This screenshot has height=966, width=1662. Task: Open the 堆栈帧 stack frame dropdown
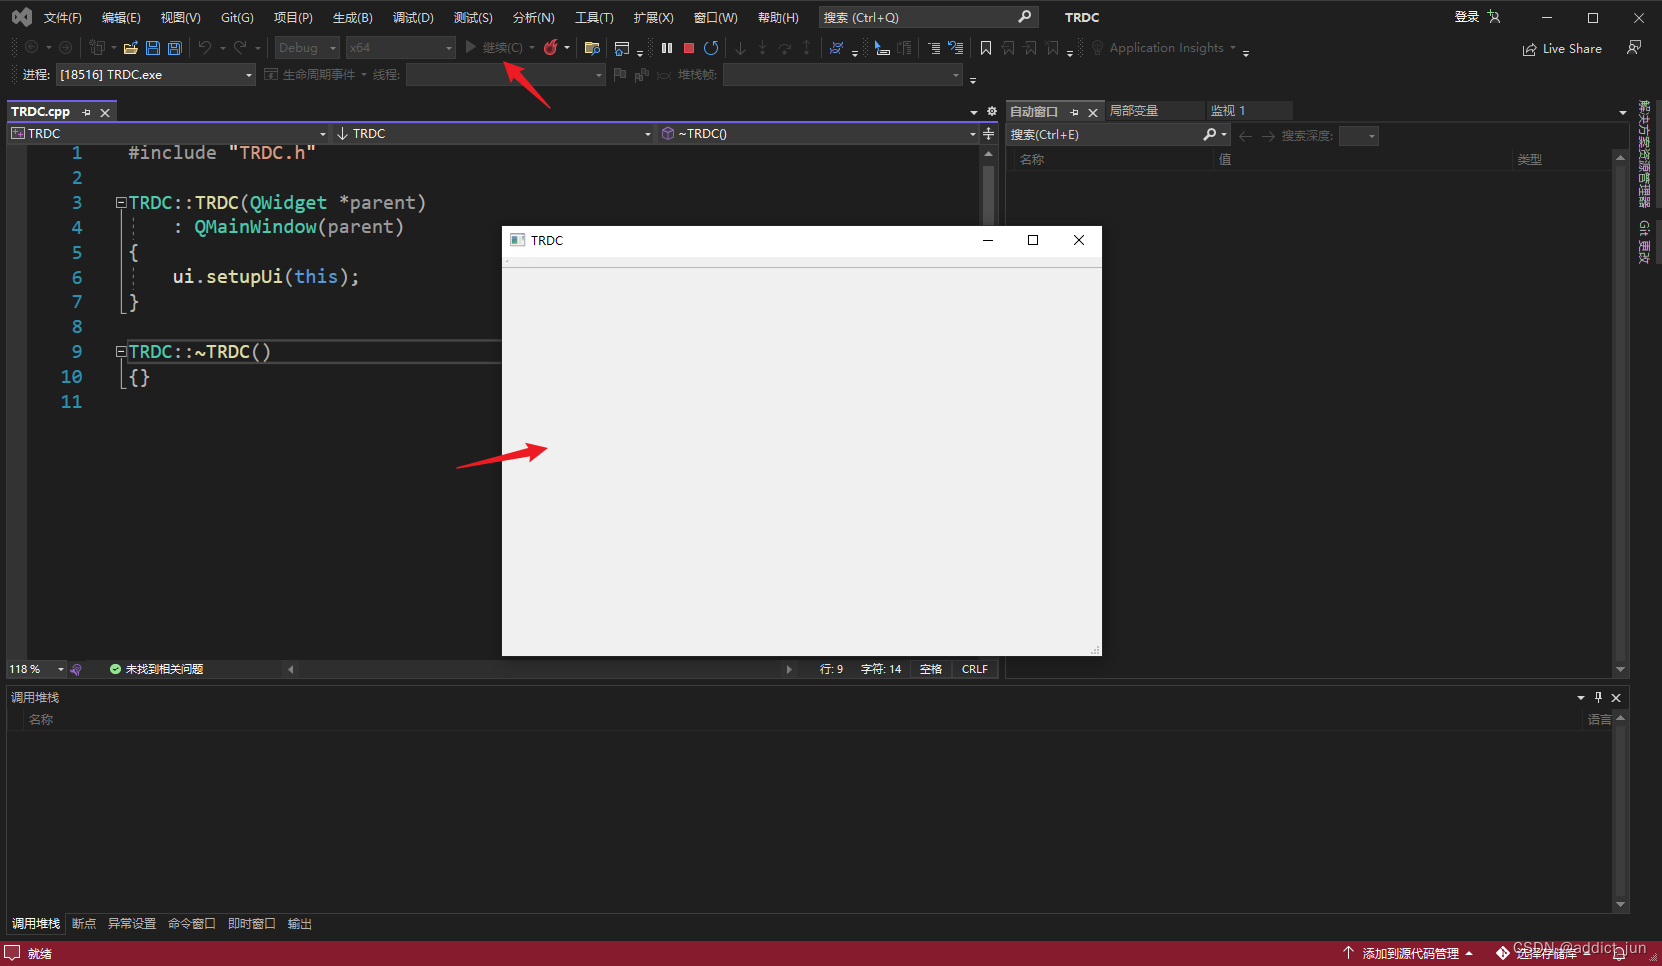tap(842, 75)
